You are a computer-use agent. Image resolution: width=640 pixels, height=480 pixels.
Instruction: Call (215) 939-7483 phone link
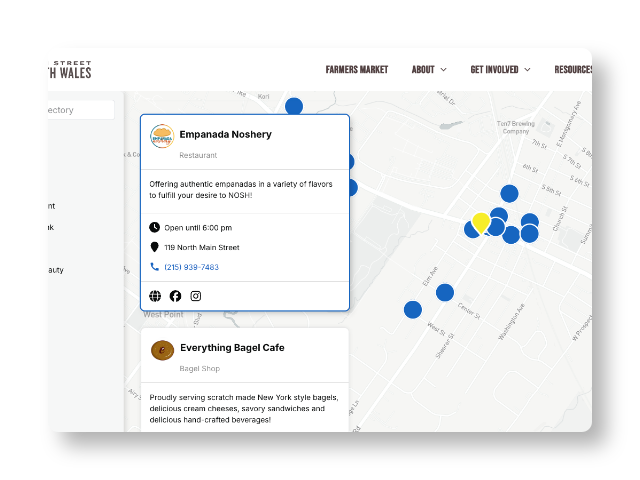[191, 267]
